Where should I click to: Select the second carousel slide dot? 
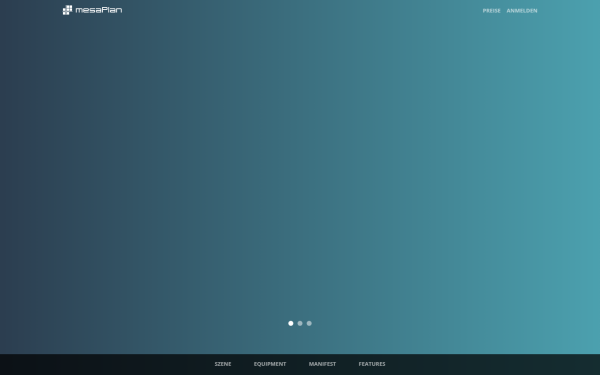pyautogui.click(x=300, y=323)
